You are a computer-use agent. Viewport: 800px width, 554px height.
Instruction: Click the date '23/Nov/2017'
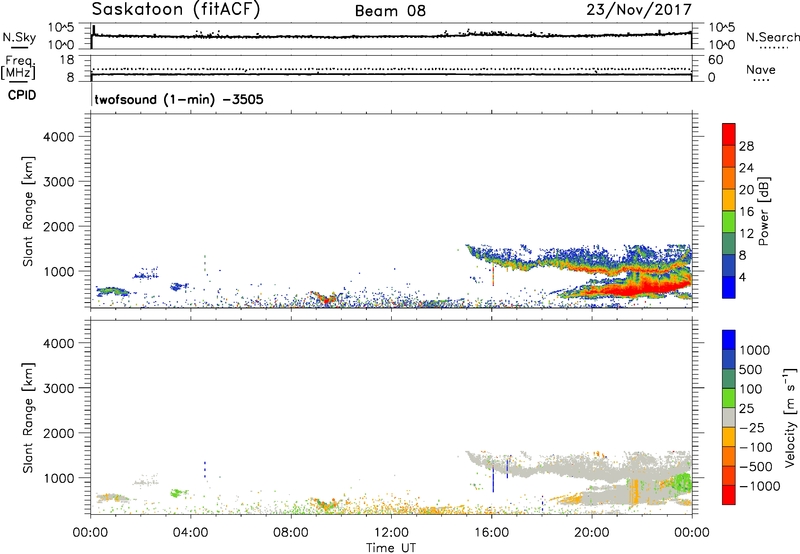click(639, 9)
